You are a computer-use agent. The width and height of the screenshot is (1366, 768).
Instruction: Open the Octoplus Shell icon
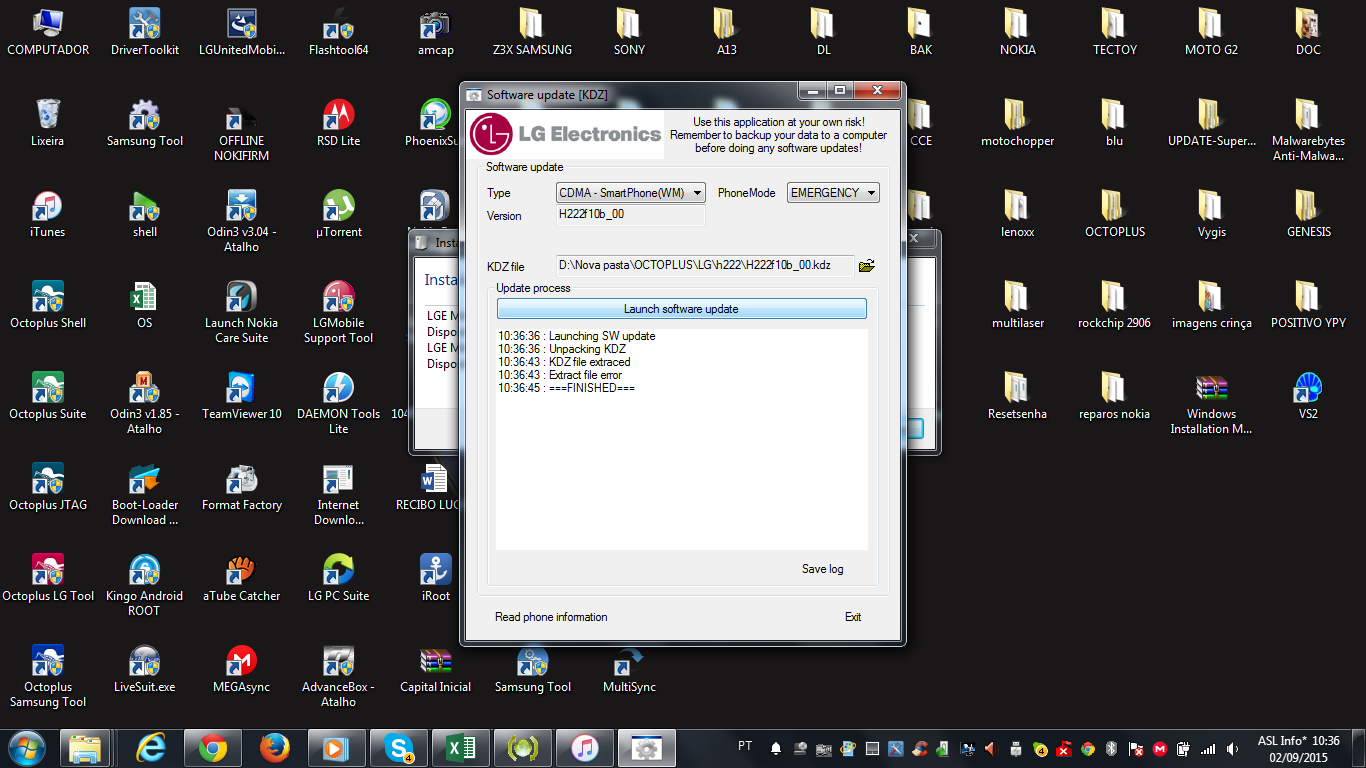(47, 305)
